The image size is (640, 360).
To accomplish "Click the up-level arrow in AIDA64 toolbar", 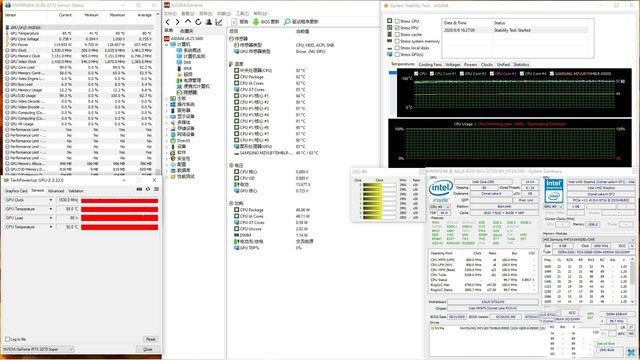I will [x=188, y=22].
